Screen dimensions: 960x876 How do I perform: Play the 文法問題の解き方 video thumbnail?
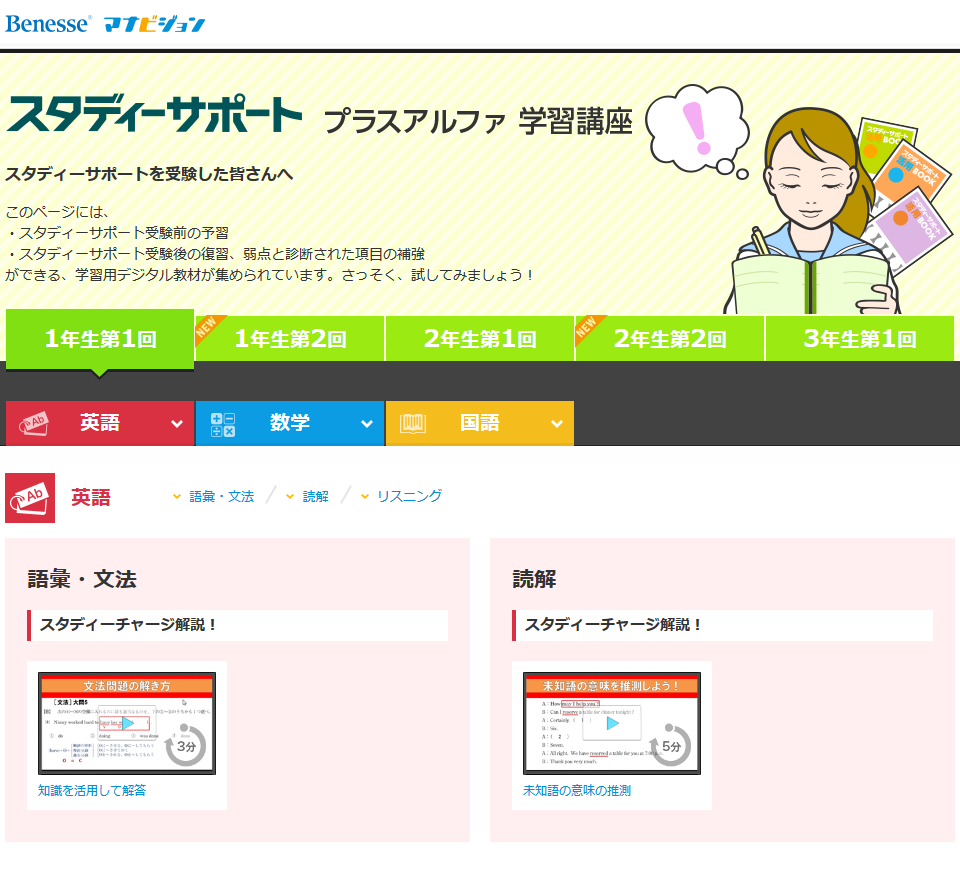click(127, 723)
